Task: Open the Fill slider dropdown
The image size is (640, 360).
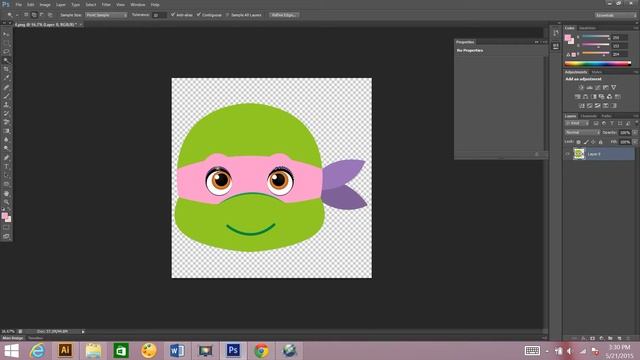Action: tap(635, 142)
